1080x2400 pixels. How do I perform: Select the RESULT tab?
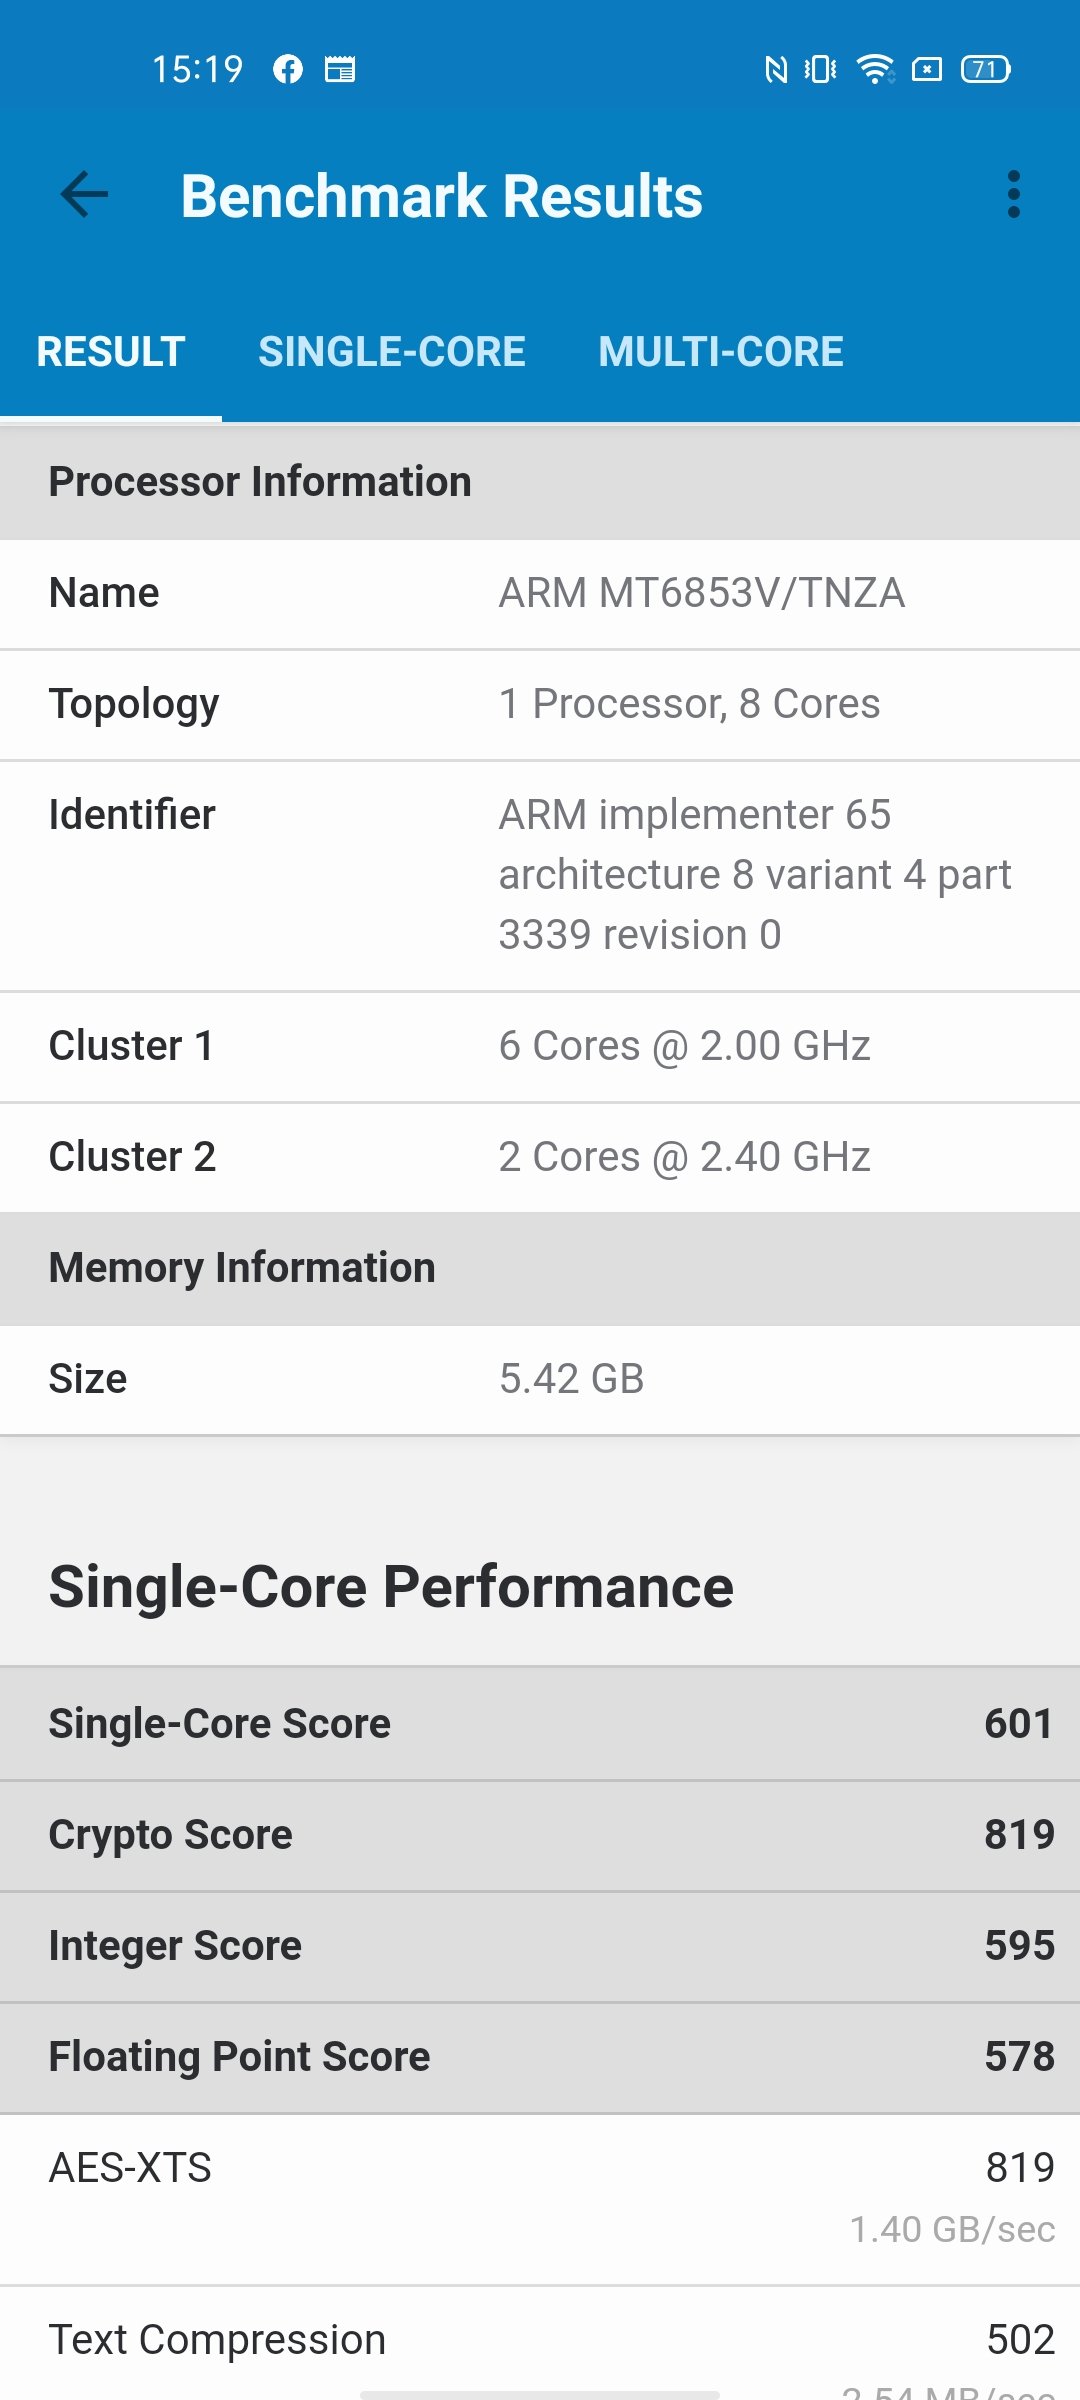111,352
